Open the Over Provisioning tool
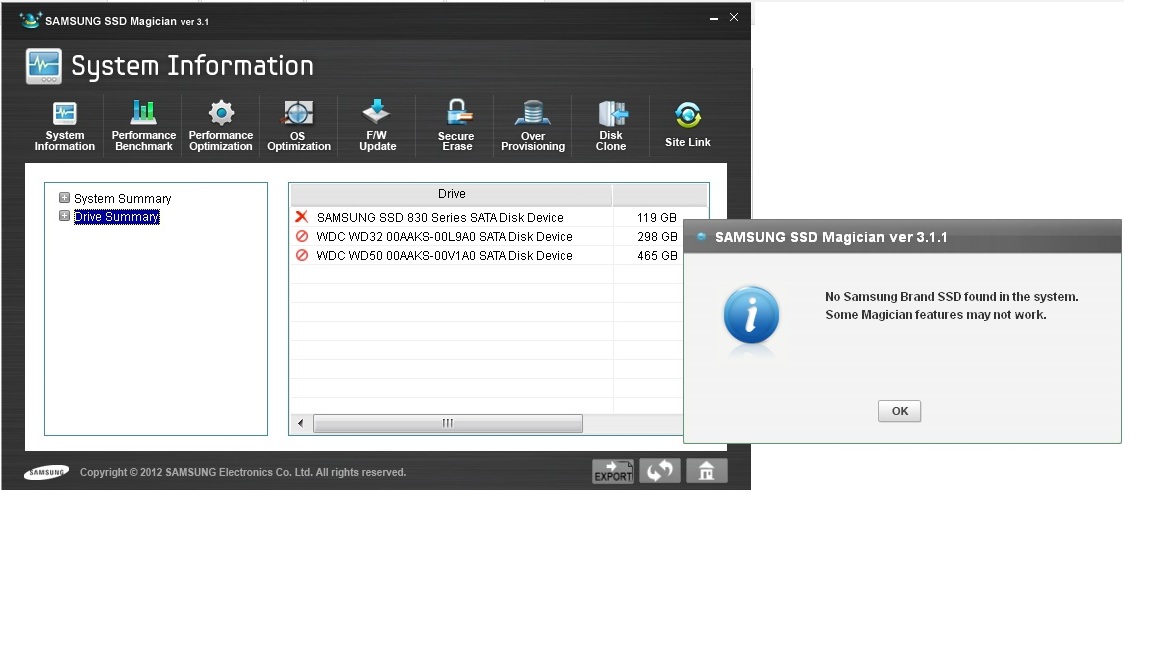The image size is (1152, 648). click(x=533, y=126)
